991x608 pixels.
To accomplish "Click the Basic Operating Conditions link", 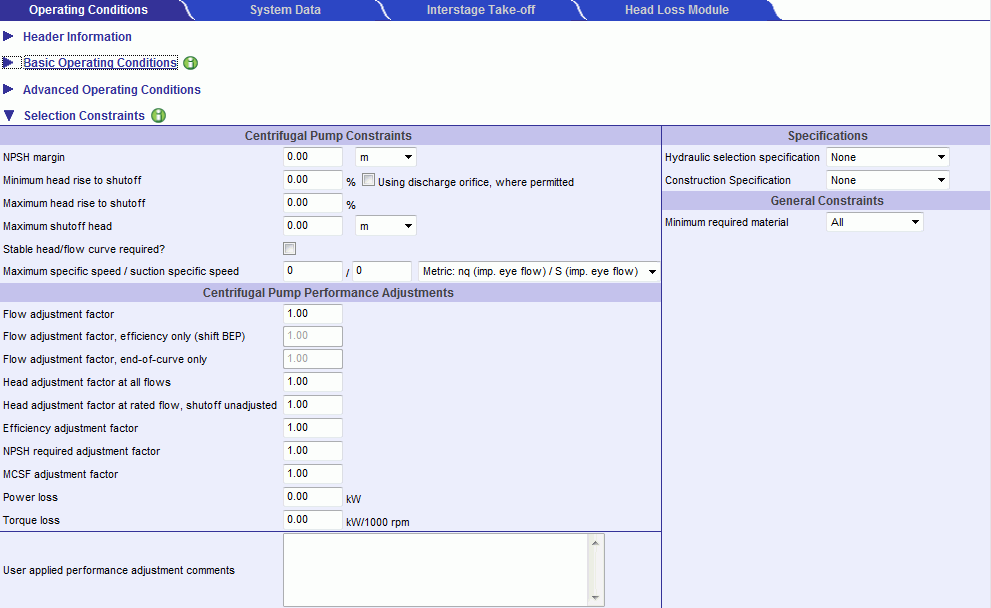I will (100, 63).
